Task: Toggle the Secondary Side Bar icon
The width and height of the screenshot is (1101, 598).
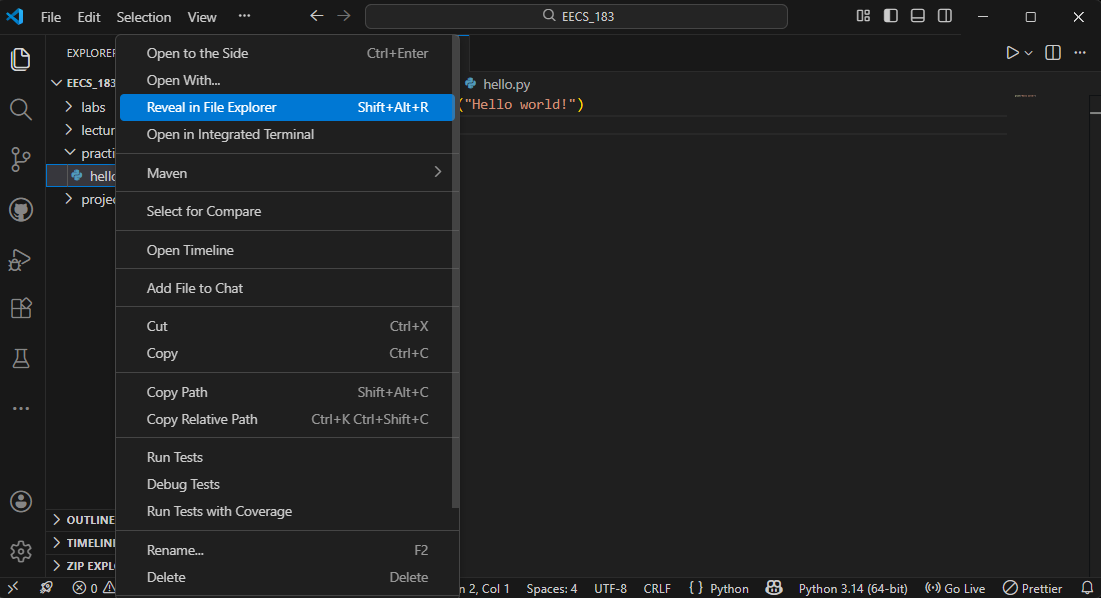Action: click(945, 16)
